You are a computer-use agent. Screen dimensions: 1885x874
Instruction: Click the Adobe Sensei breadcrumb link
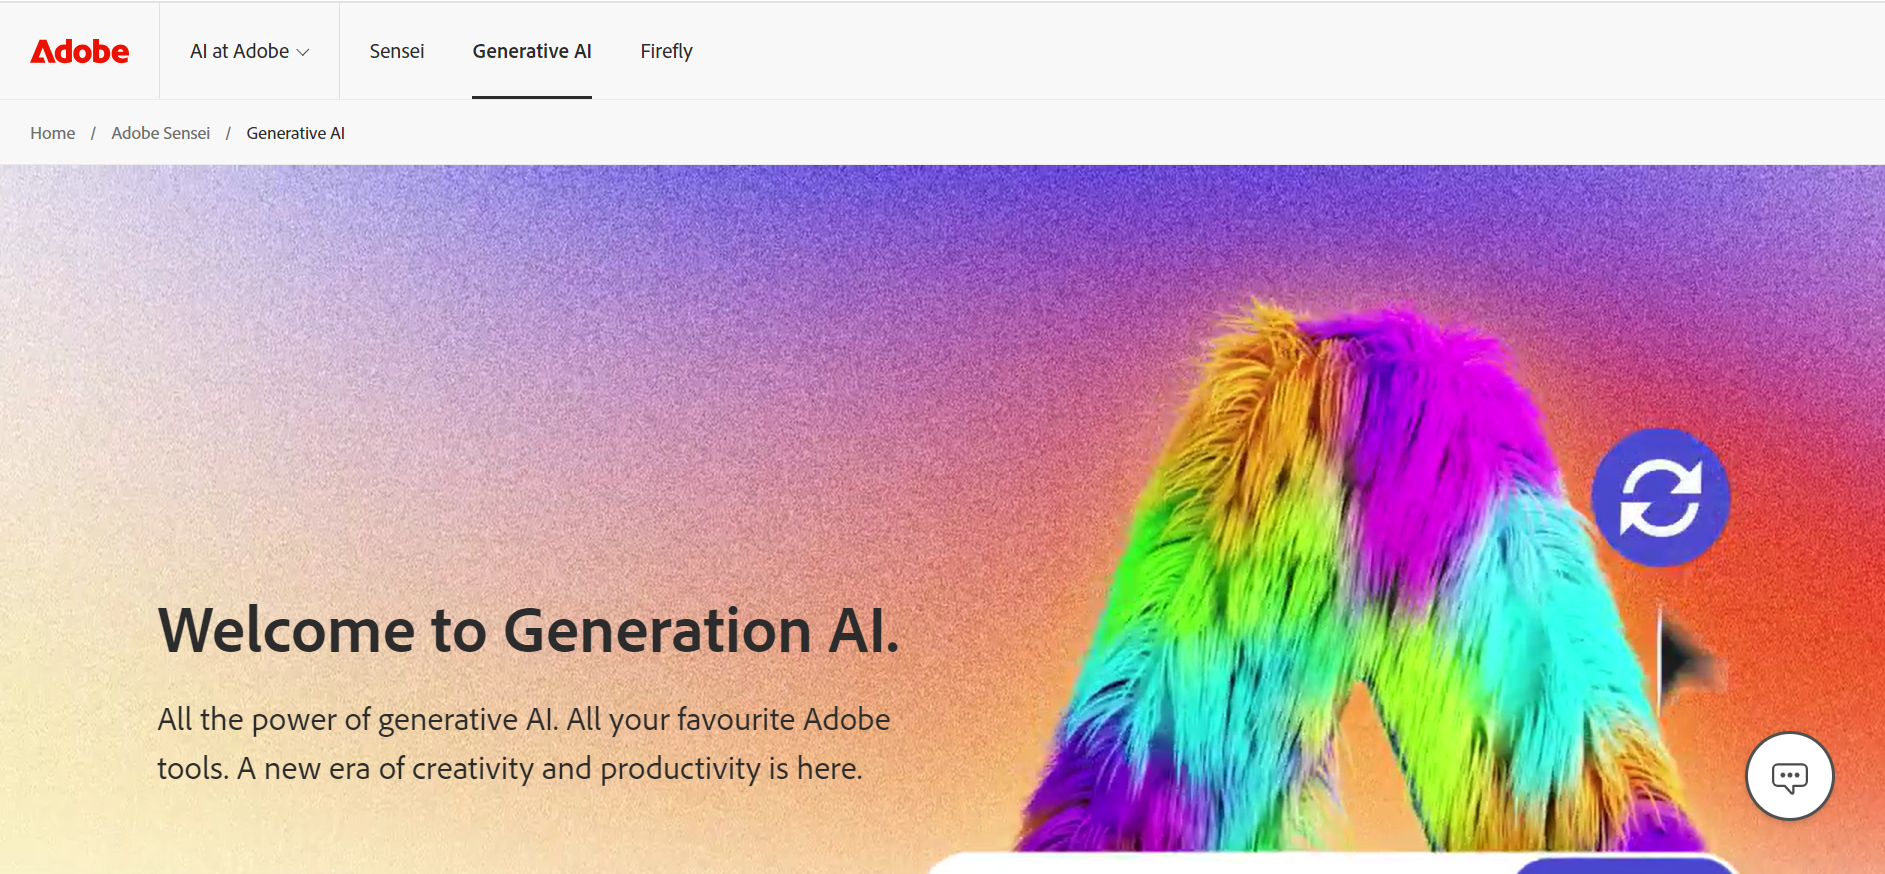[x=161, y=133]
